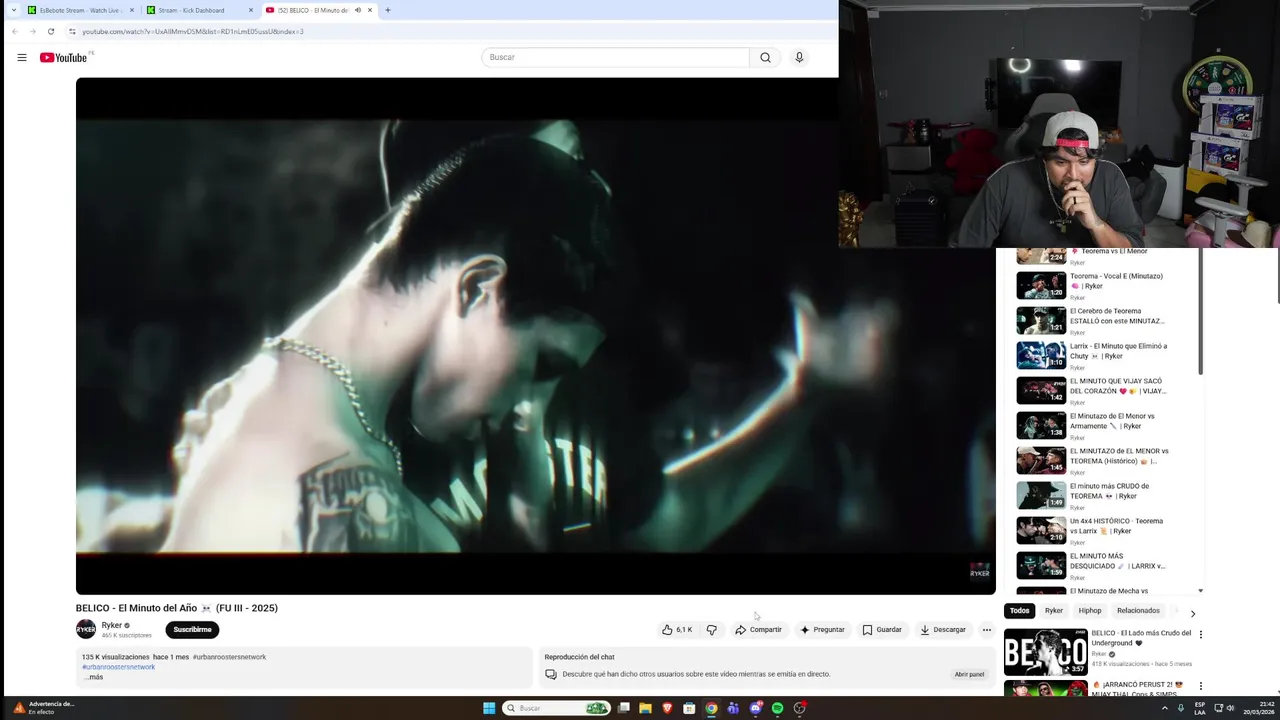
Task: Open options for BELICO Lado más Crudo video
Action: click(x=1201, y=634)
